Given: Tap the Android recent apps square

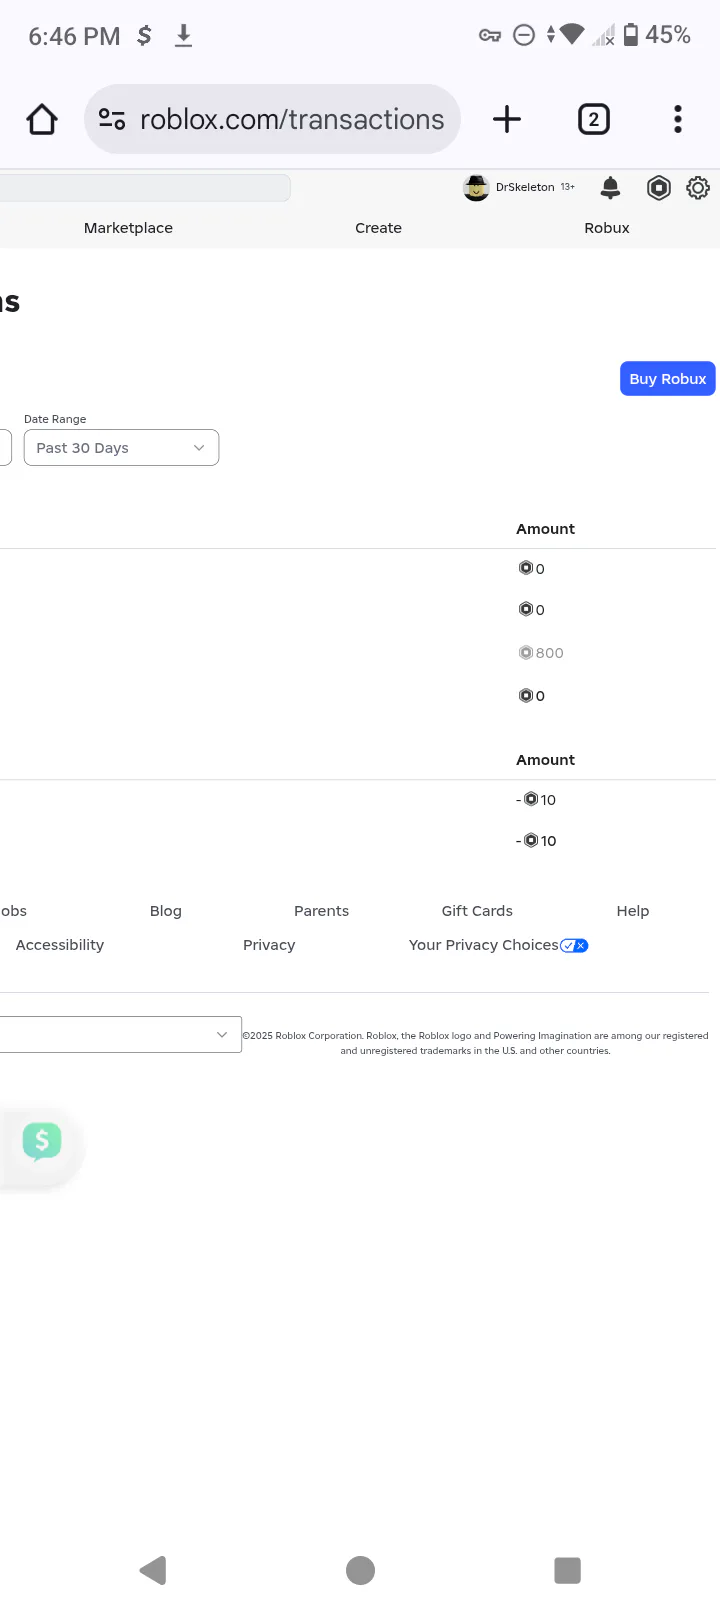Looking at the screenshot, I should [x=567, y=1570].
